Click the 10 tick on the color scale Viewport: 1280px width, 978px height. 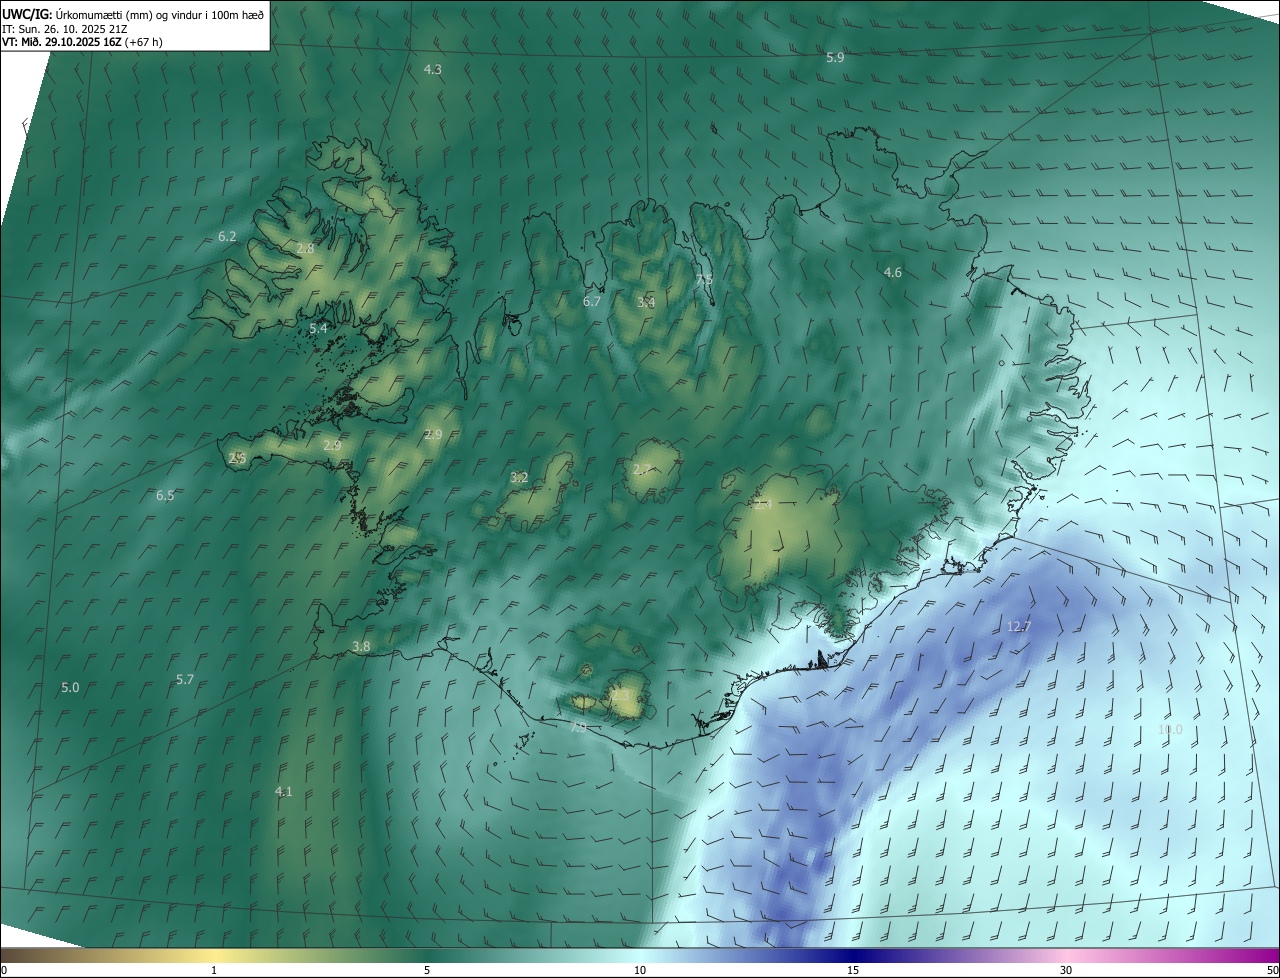[640, 970]
